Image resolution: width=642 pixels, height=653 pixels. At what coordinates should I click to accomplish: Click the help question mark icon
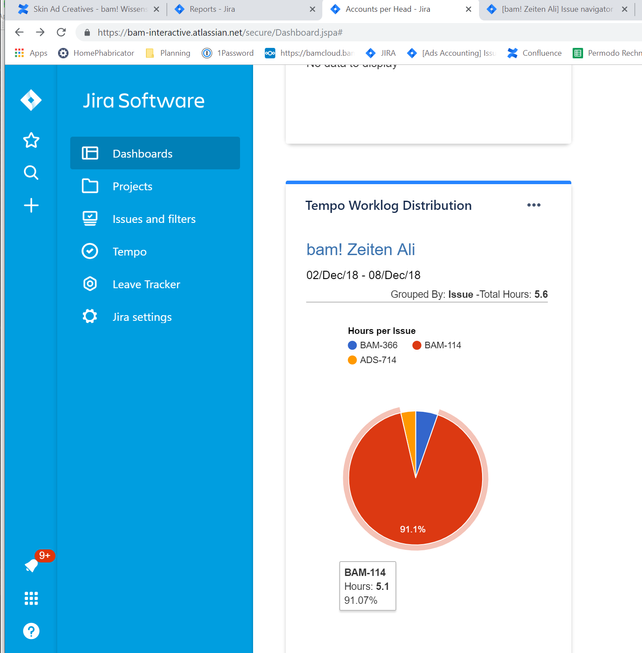(x=31, y=631)
